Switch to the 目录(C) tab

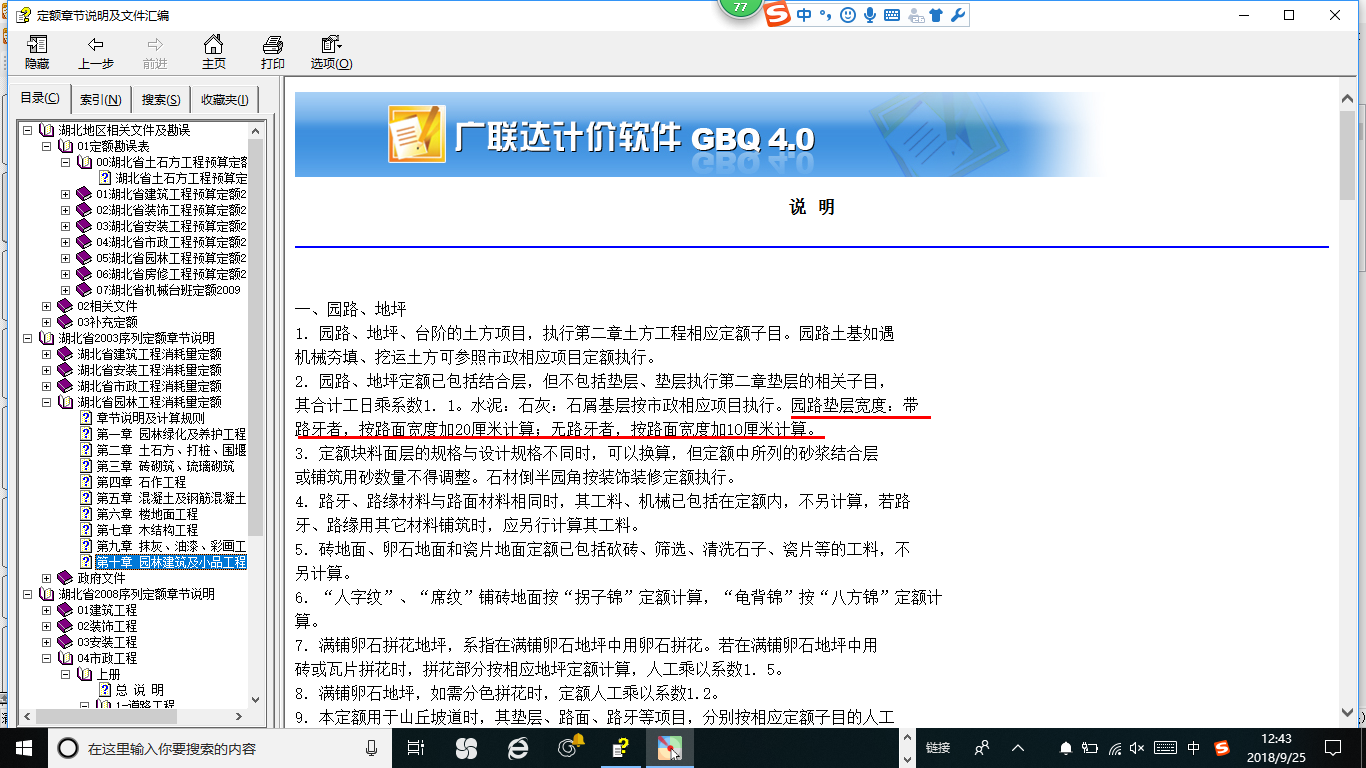[40, 99]
